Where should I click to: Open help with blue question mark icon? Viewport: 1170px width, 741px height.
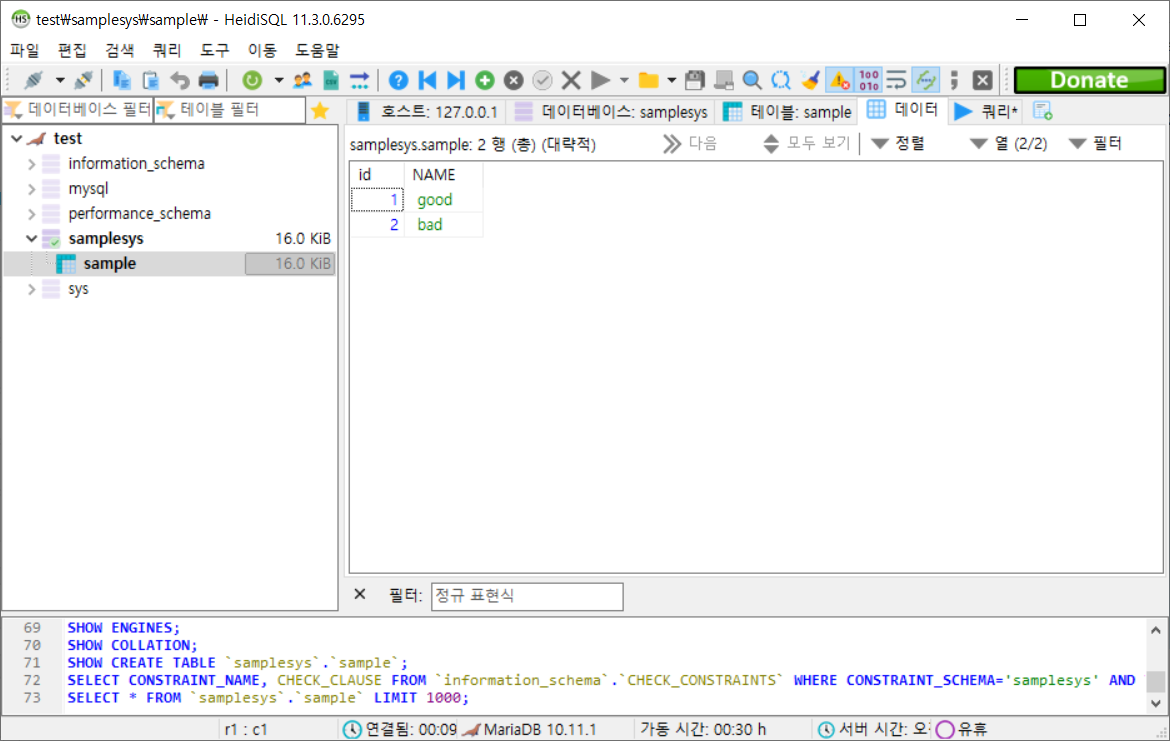click(398, 80)
